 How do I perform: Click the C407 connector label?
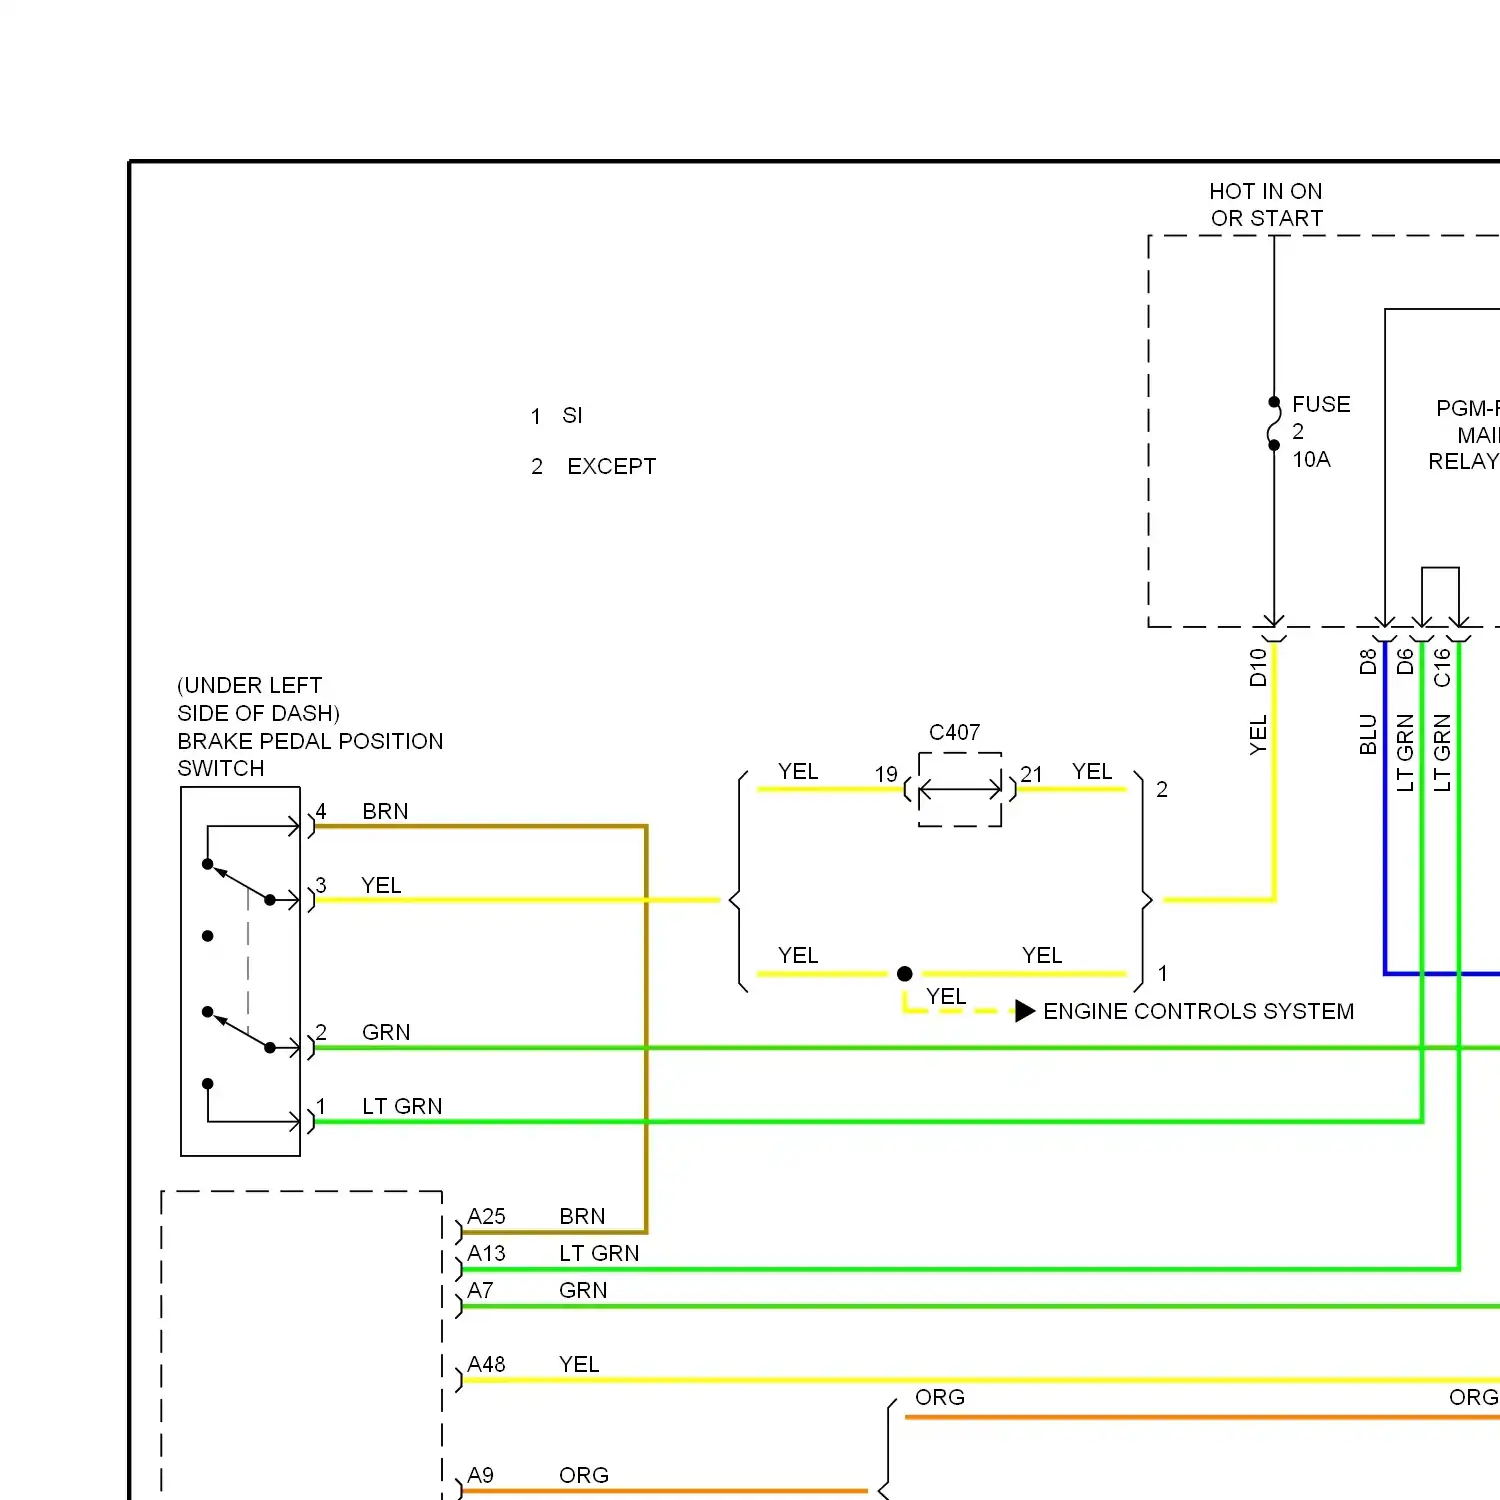tap(955, 732)
